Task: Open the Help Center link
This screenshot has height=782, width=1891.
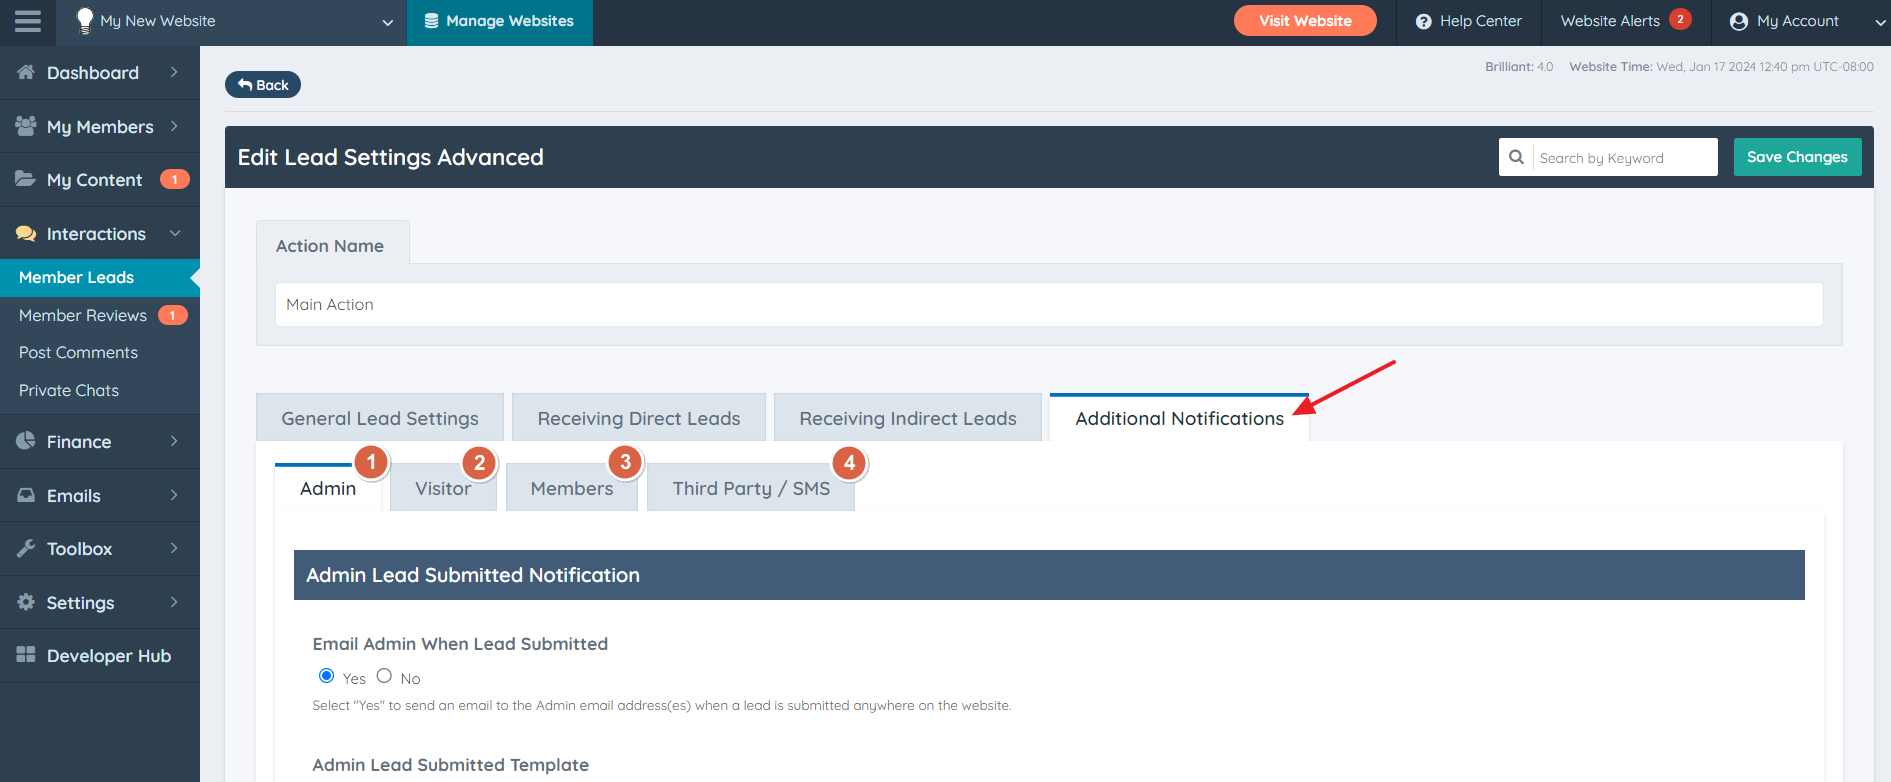Action: [x=1469, y=21]
